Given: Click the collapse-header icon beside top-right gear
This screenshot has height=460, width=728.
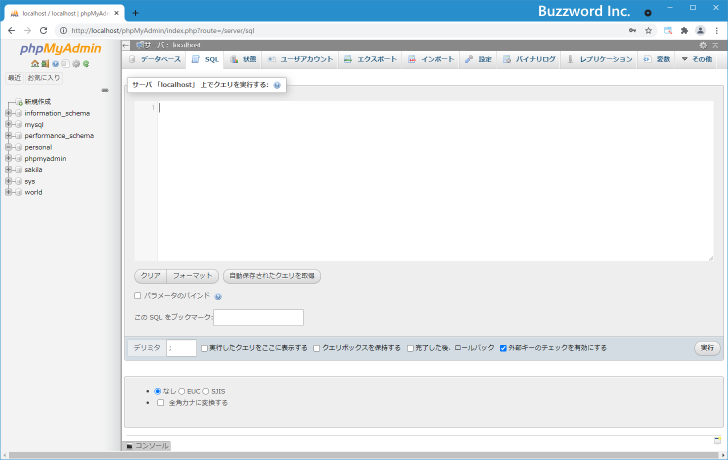Looking at the screenshot, I should pos(715,45).
